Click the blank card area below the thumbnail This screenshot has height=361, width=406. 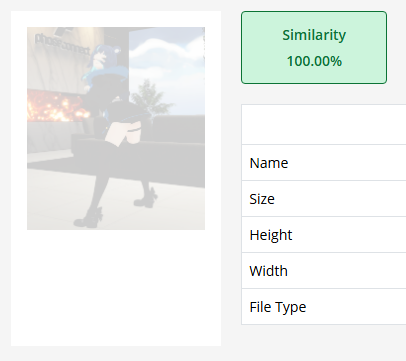(x=116, y=287)
